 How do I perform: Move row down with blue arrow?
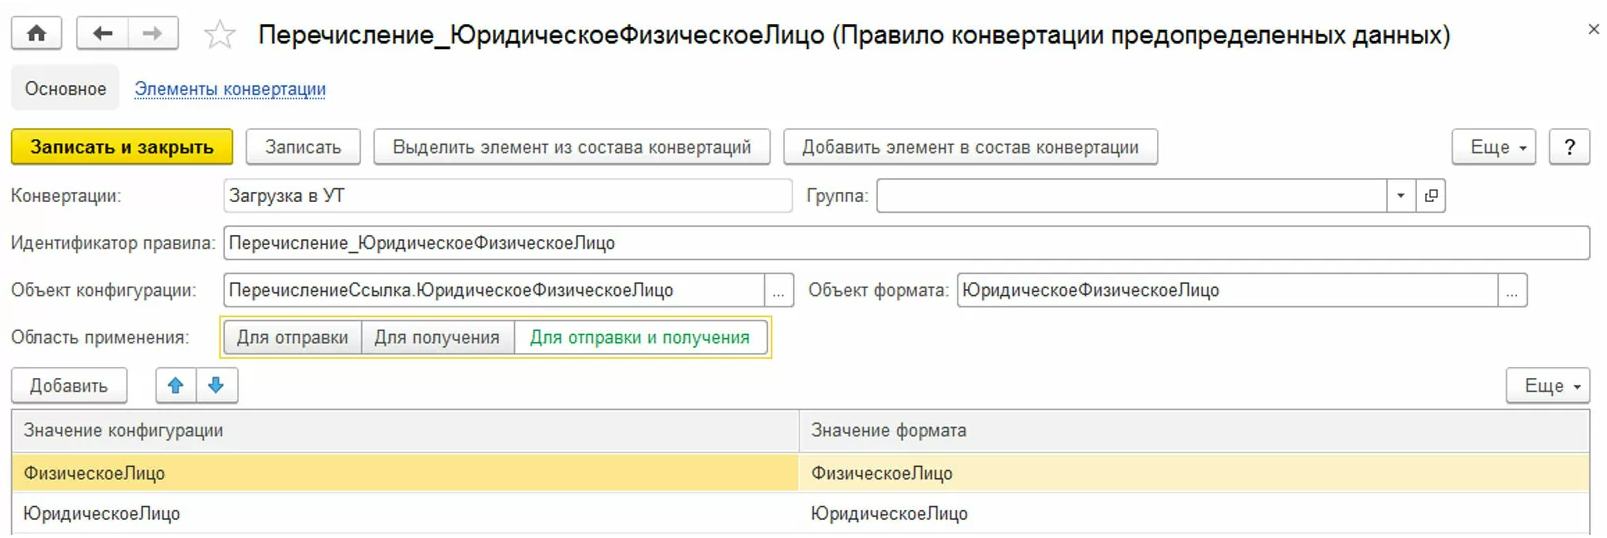click(216, 385)
